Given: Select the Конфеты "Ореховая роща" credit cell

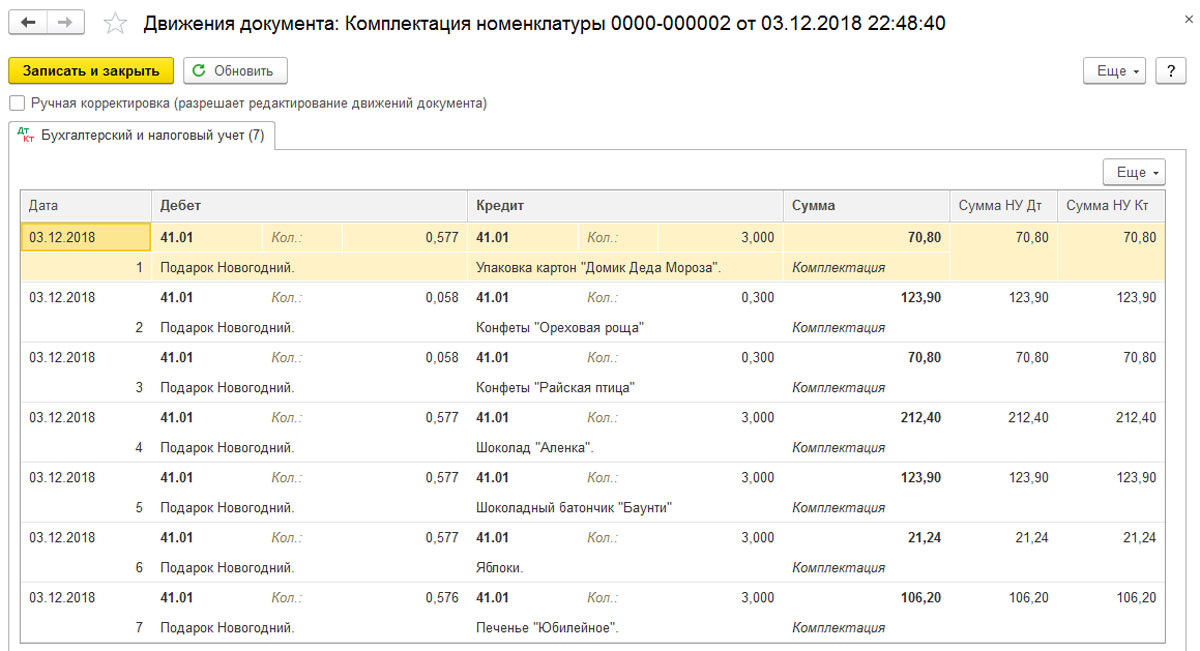Looking at the screenshot, I should [x=560, y=328].
